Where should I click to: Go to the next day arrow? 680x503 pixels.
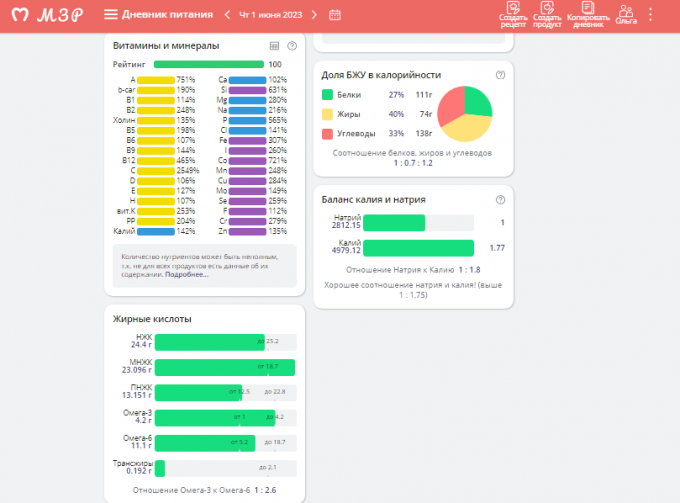315,15
